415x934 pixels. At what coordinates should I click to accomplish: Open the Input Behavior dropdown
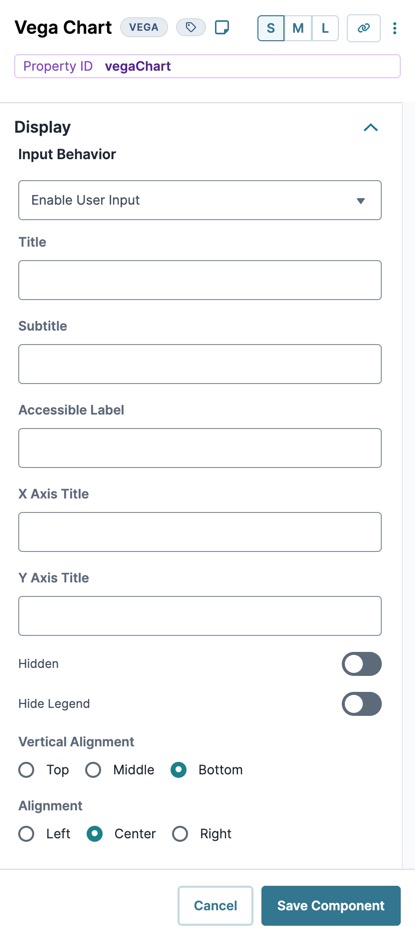pos(200,200)
